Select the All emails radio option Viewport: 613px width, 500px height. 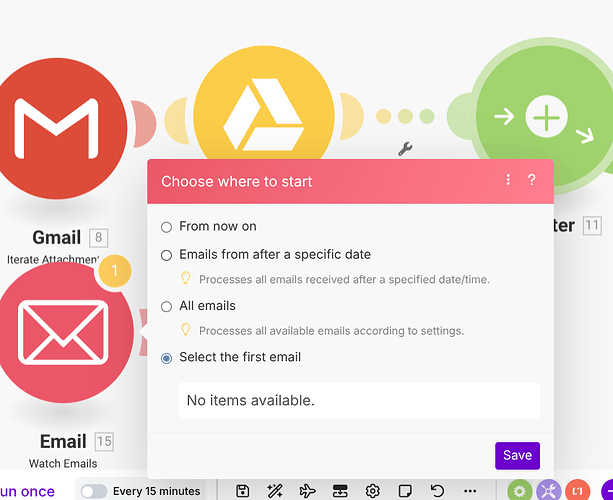point(167,306)
